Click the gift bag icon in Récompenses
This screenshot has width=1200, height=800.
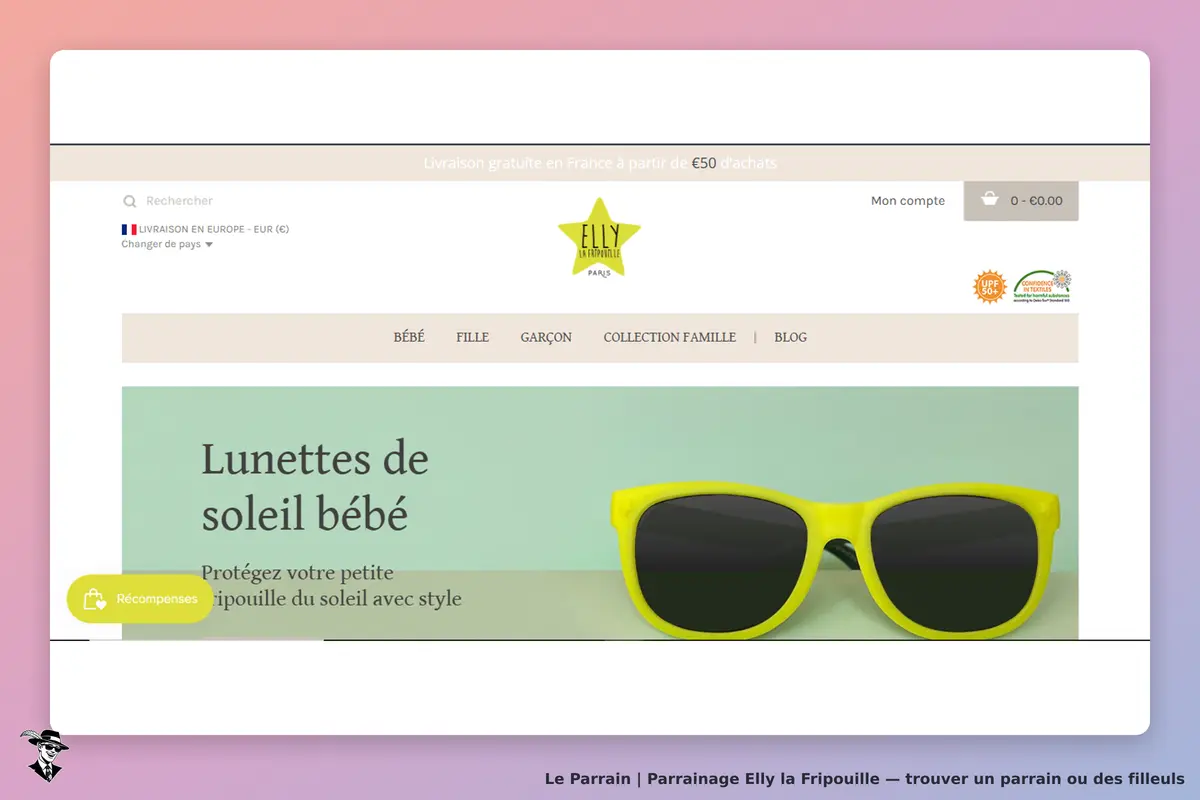tap(94, 599)
